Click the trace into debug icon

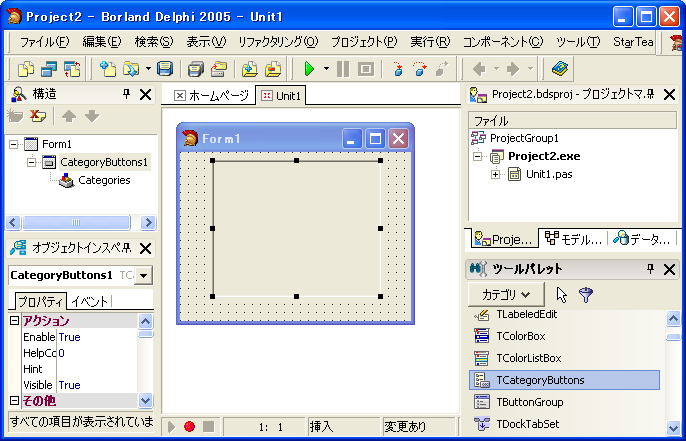pyautogui.click(x=397, y=69)
